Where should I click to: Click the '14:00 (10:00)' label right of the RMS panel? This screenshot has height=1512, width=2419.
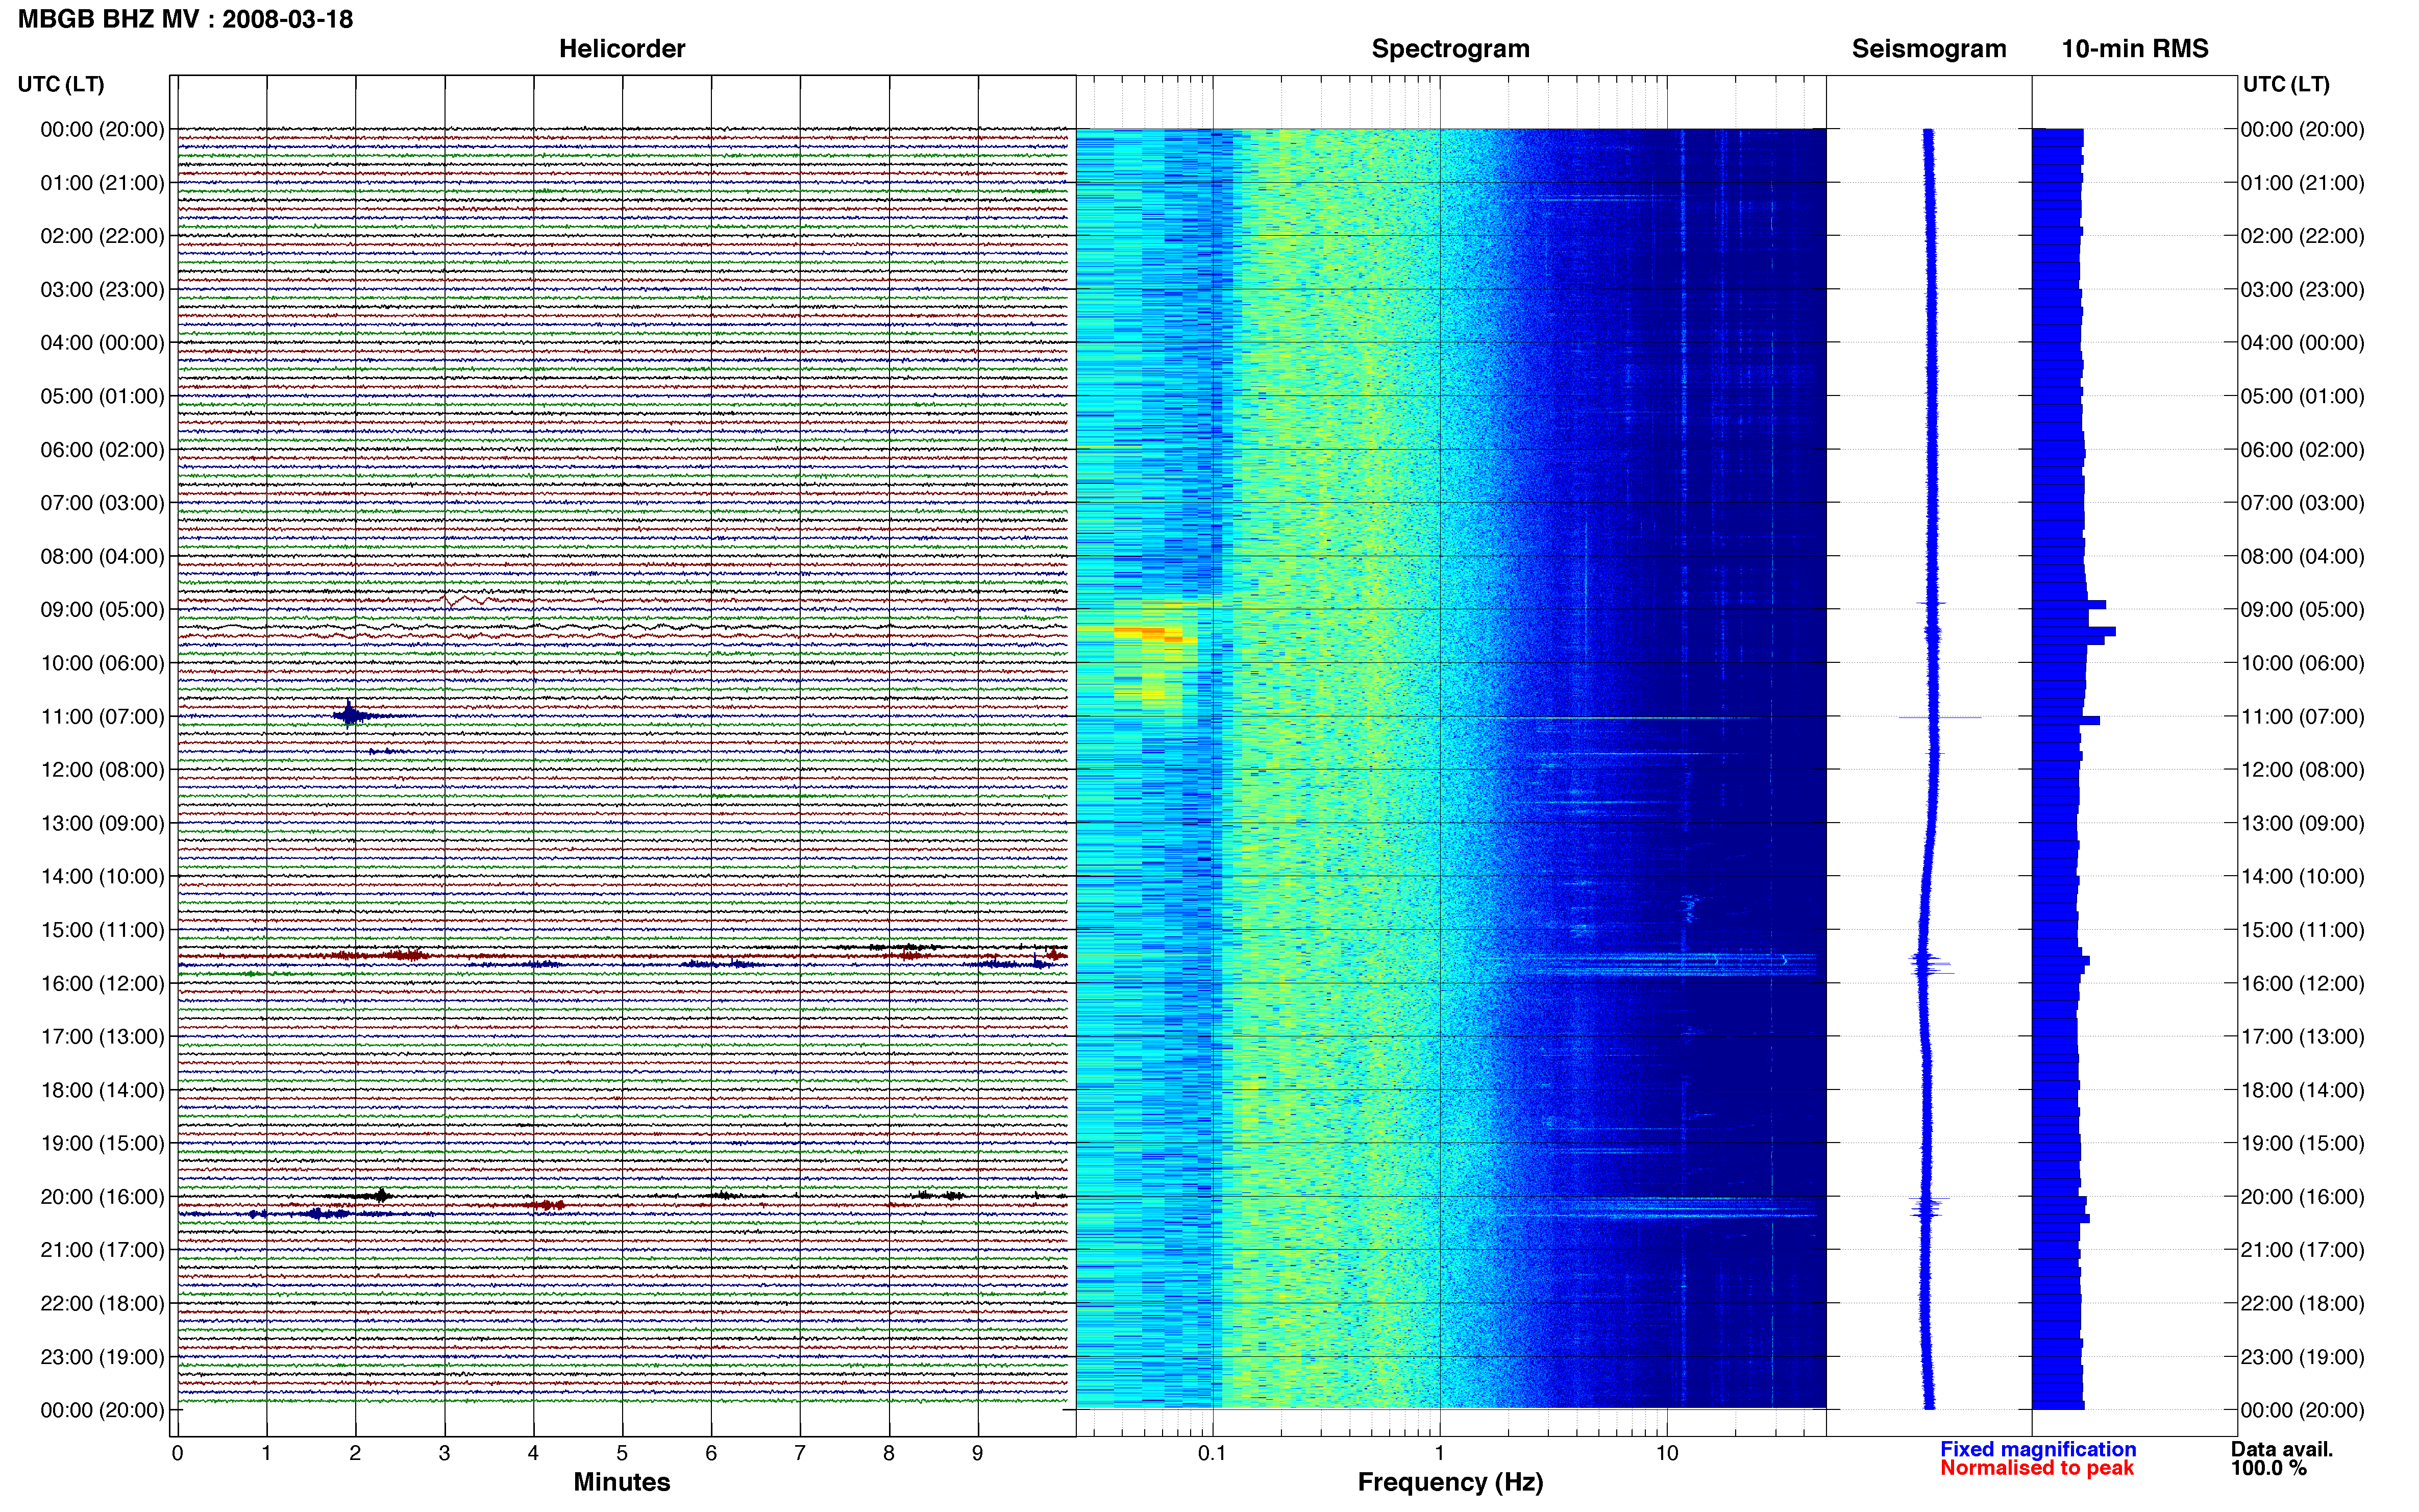[2302, 877]
